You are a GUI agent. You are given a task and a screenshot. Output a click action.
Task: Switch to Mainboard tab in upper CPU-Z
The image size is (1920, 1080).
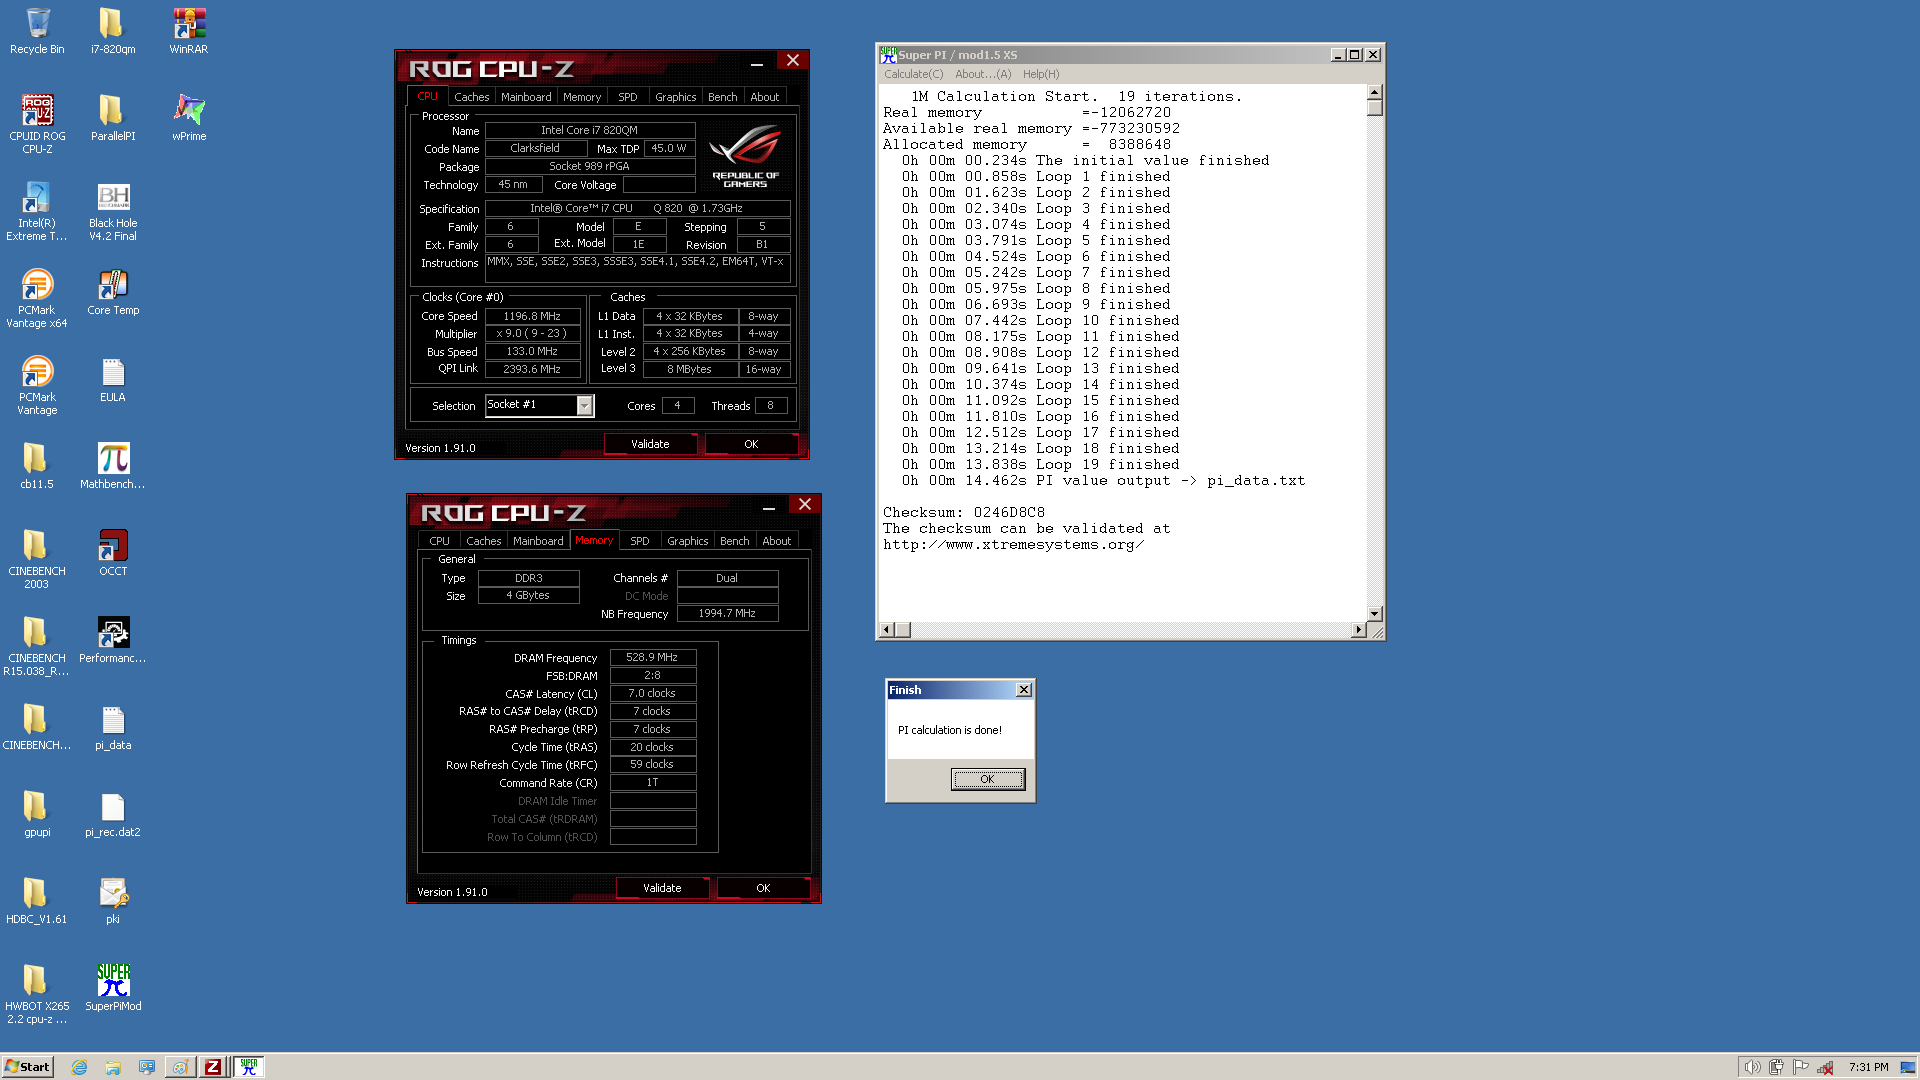coord(526,97)
